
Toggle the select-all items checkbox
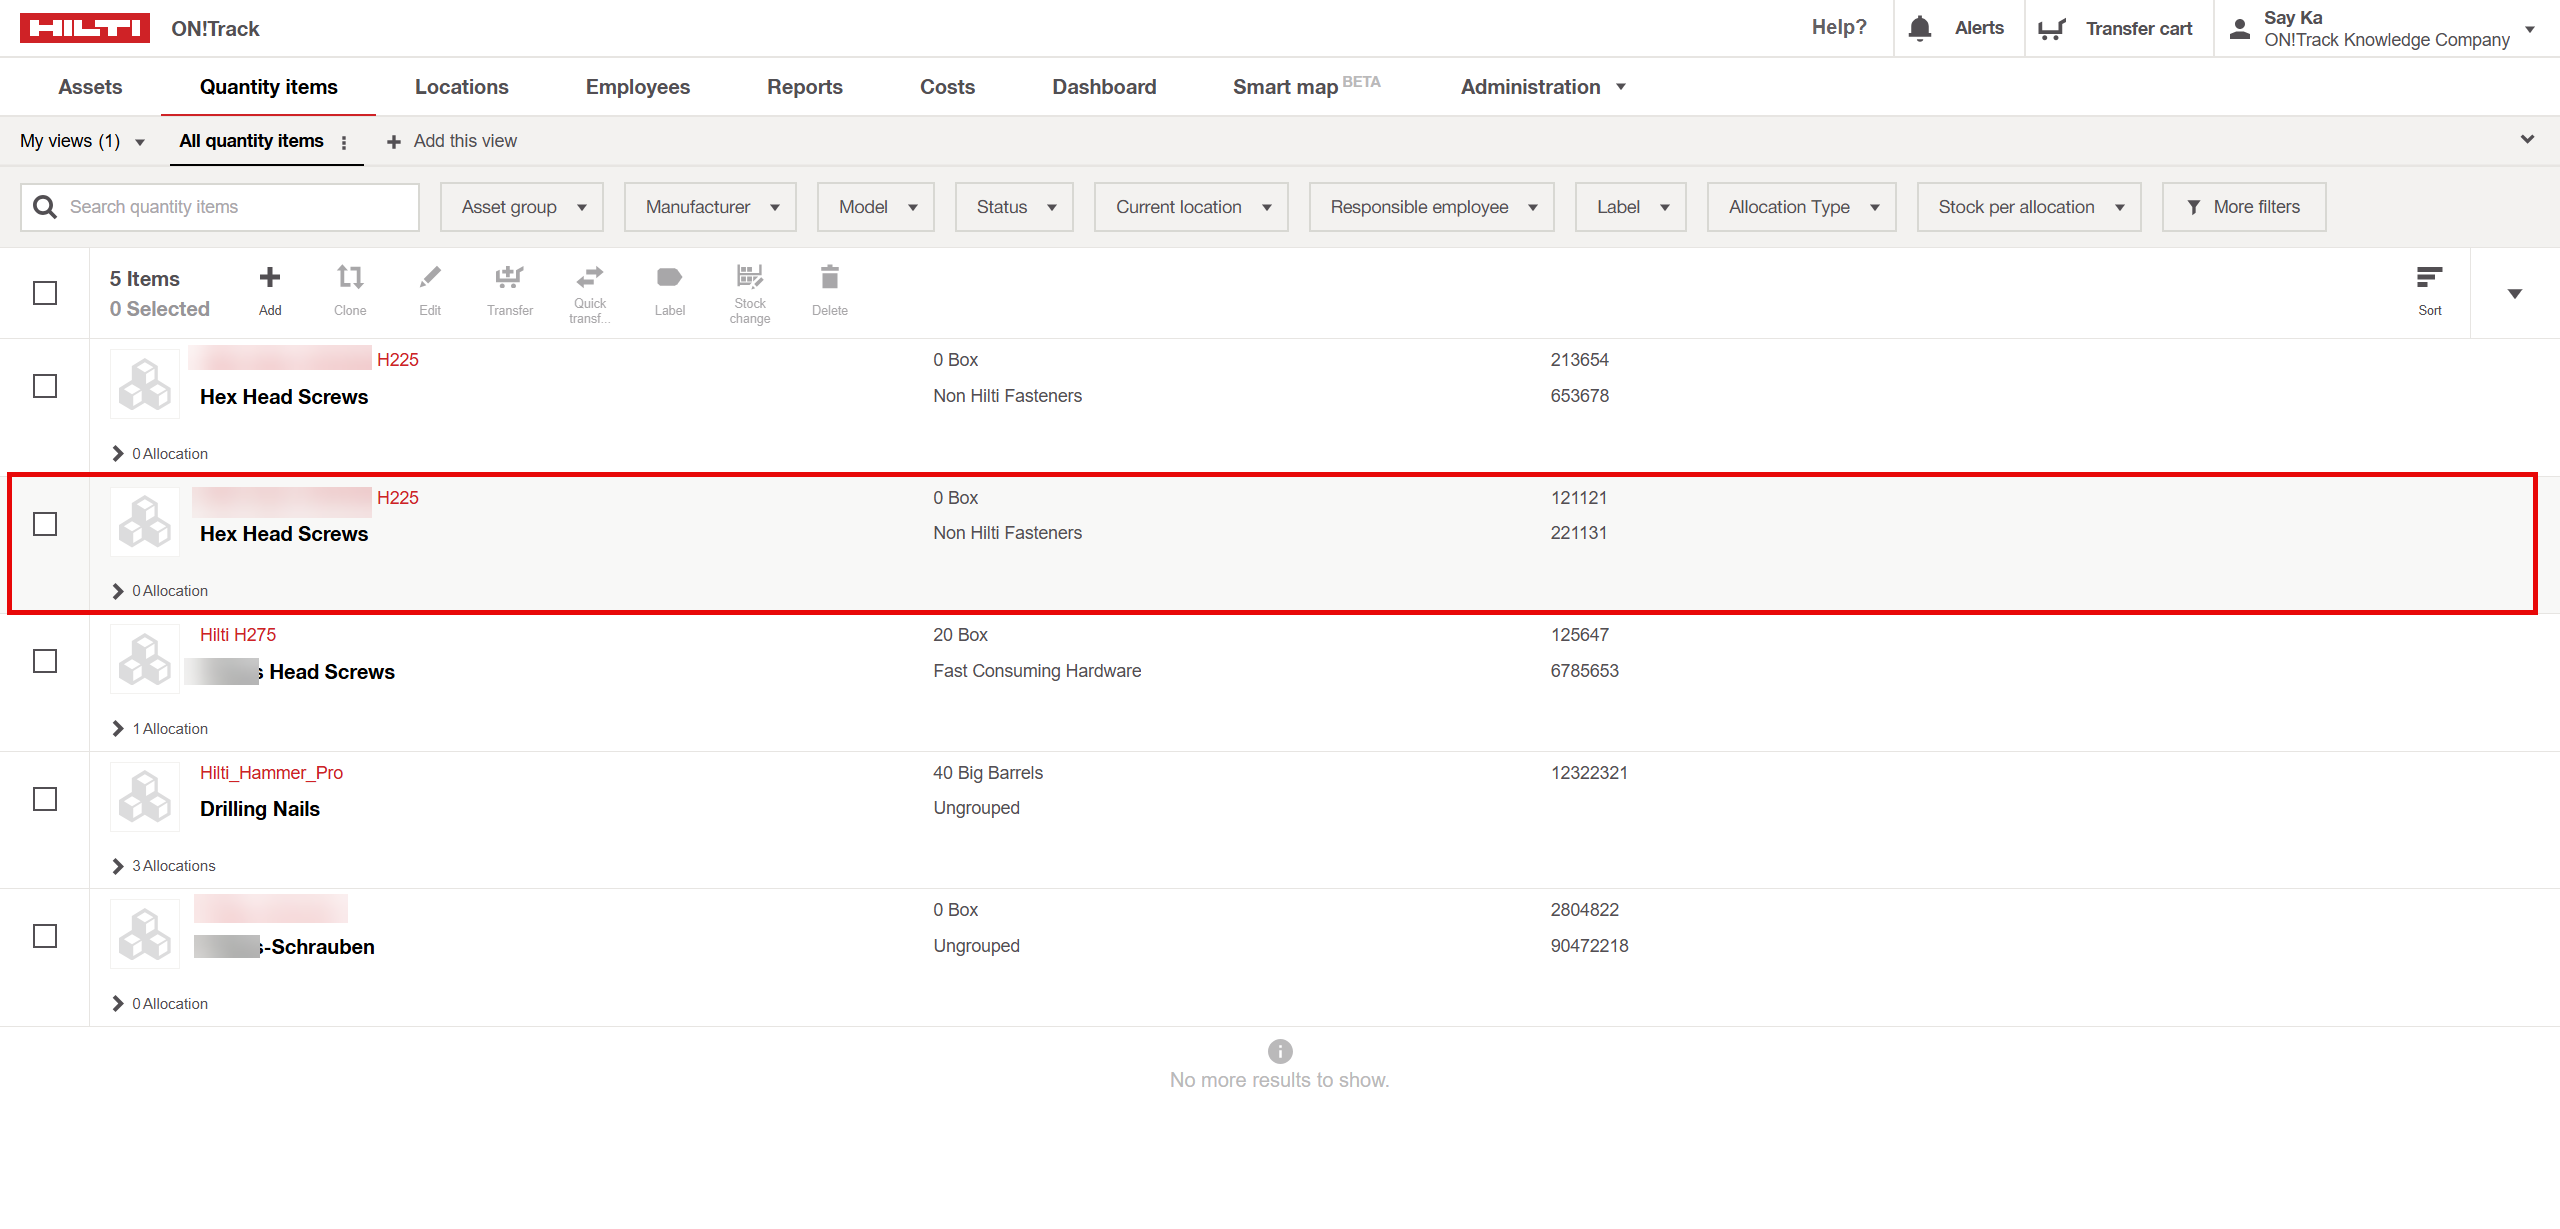[45, 293]
